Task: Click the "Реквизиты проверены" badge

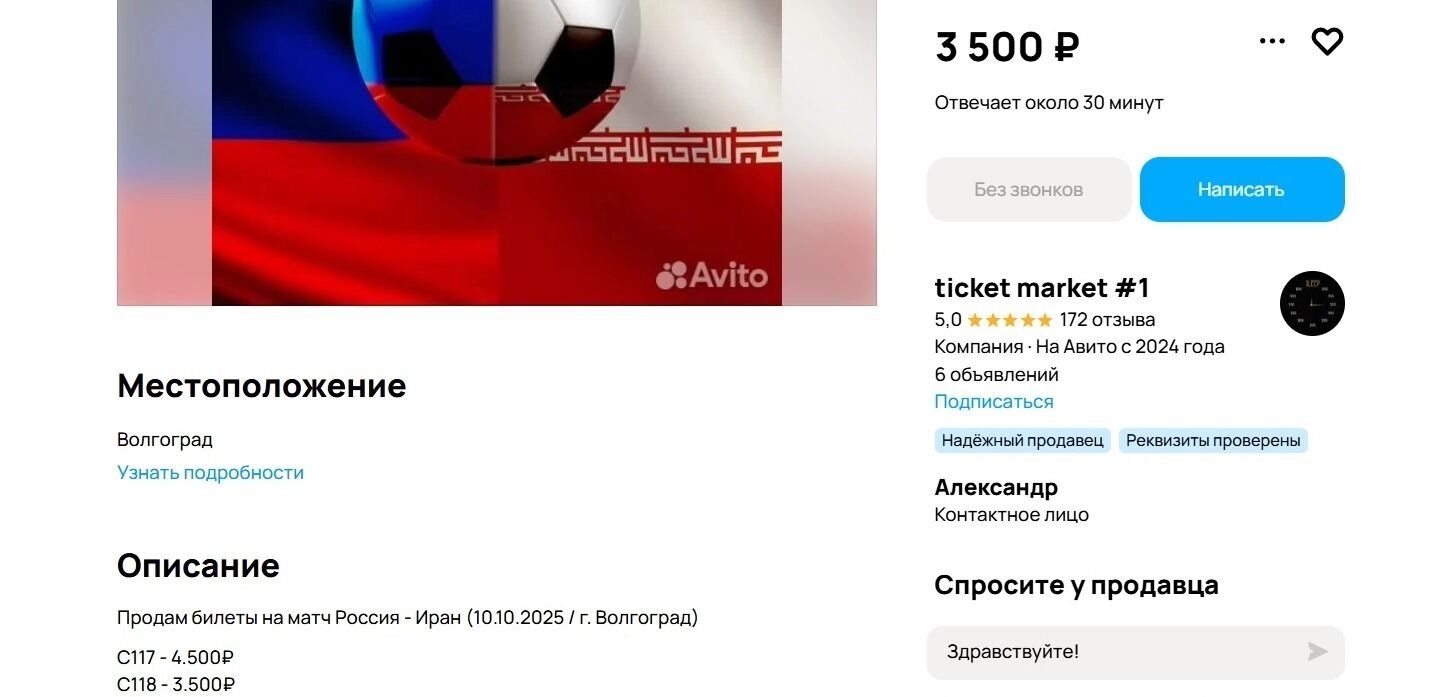Action: [x=1212, y=441]
